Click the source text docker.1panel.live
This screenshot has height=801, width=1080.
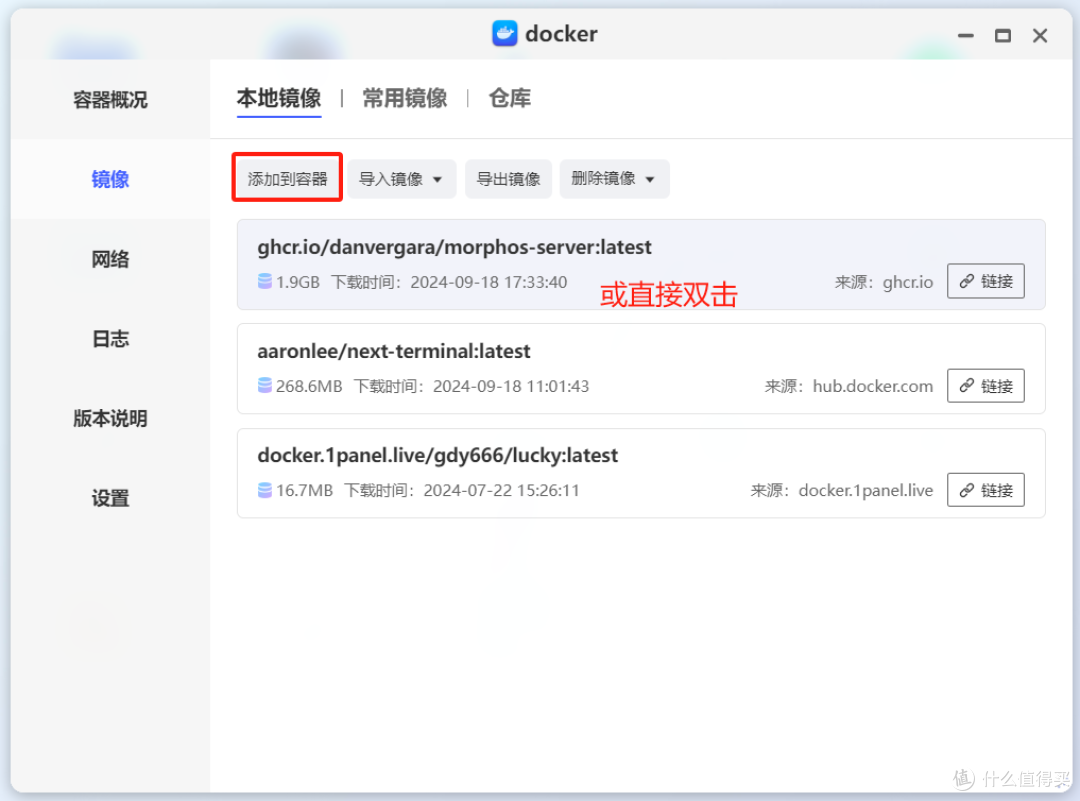point(866,490)
